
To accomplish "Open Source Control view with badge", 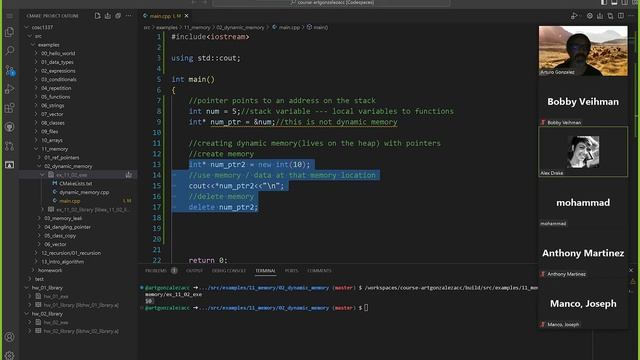I will (x=10, y=70).
